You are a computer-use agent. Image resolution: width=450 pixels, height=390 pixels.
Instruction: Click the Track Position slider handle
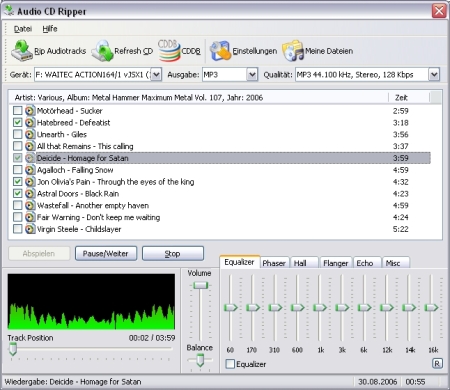coord(13,349)
